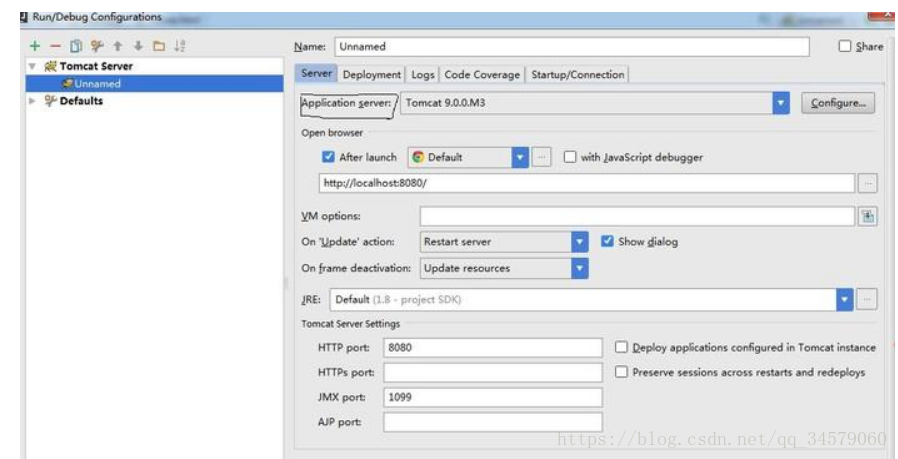Click the VM options input field
Viewport: 898px width, 459px height.
pos(637,216)
